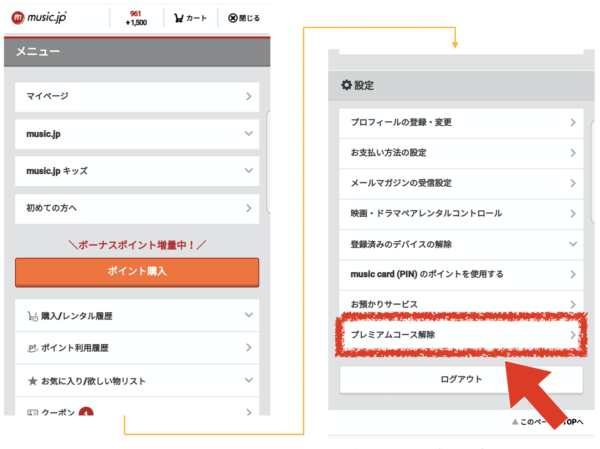Screen dimensions: 600x449
Task: Click the music.jp logo
Action: pos(39,18)
